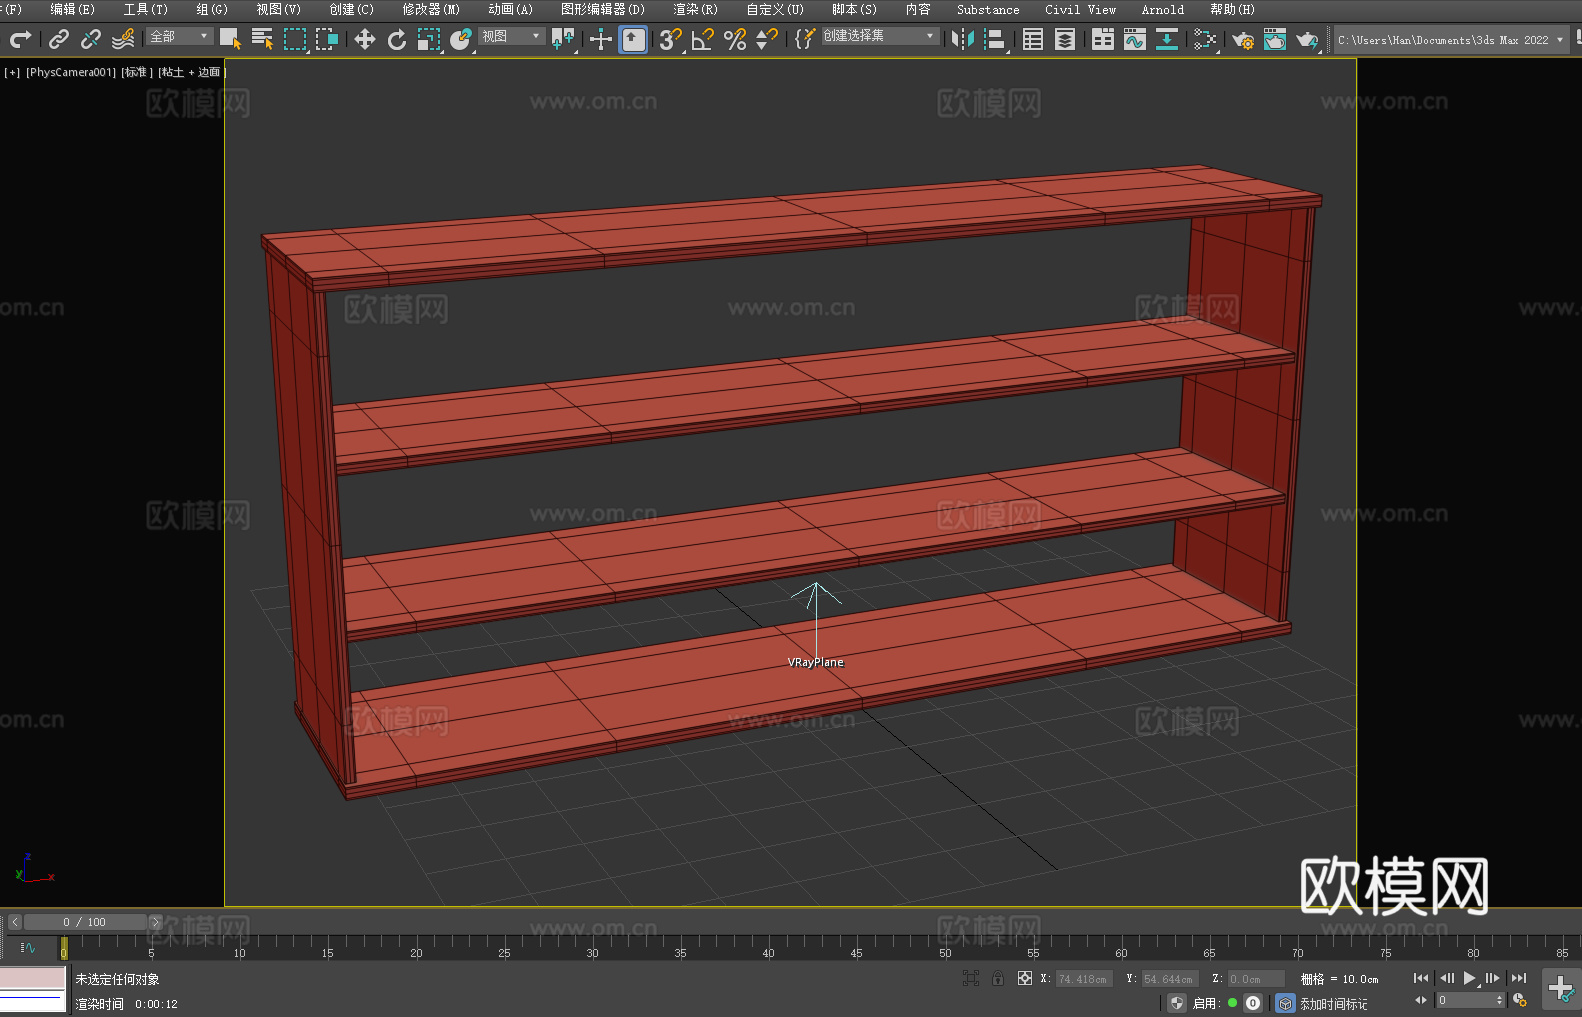
Task: Expand the project path dropdown
Action: pos(1559,40)
